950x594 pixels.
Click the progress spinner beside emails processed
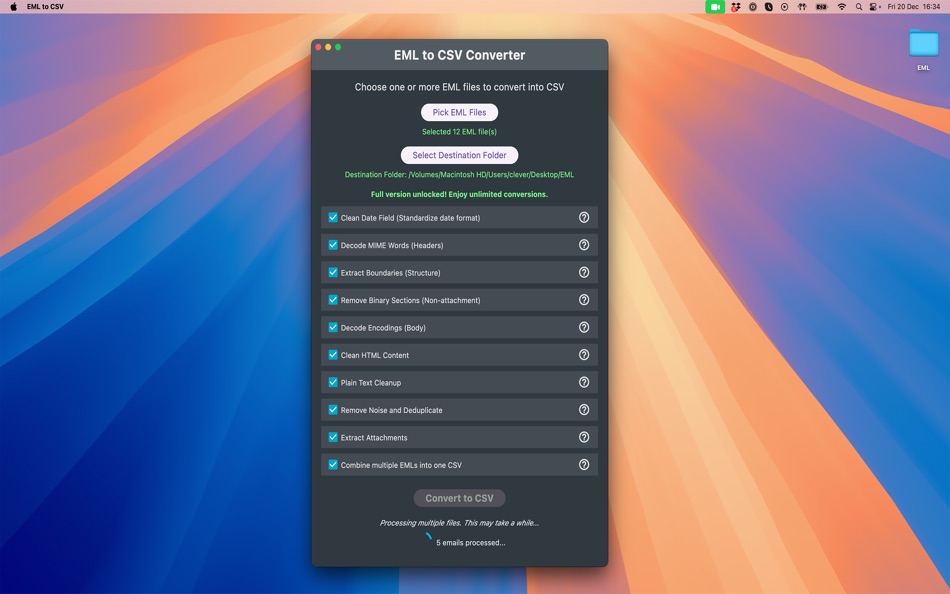pyautogui.click(x=428, y=538)
